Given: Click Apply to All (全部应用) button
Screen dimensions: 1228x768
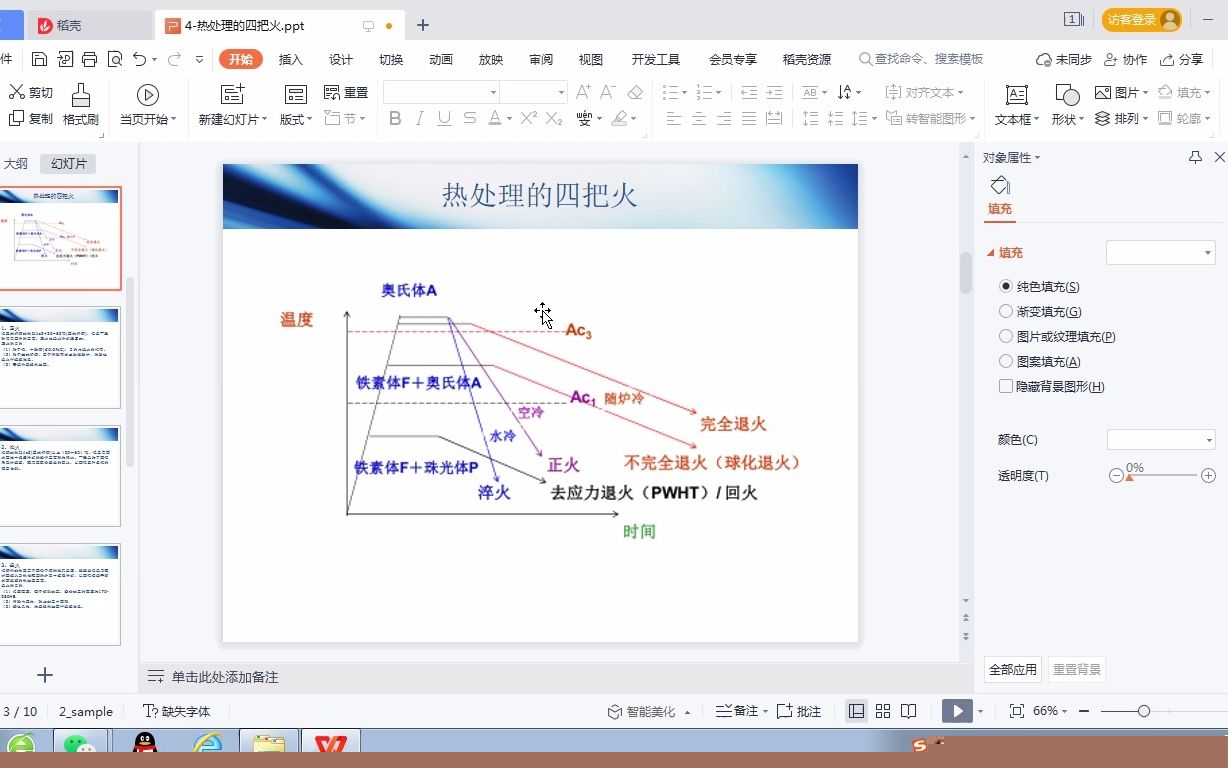Looking at the screenshot, I should pyautogui.click(x=1013, y=669).
